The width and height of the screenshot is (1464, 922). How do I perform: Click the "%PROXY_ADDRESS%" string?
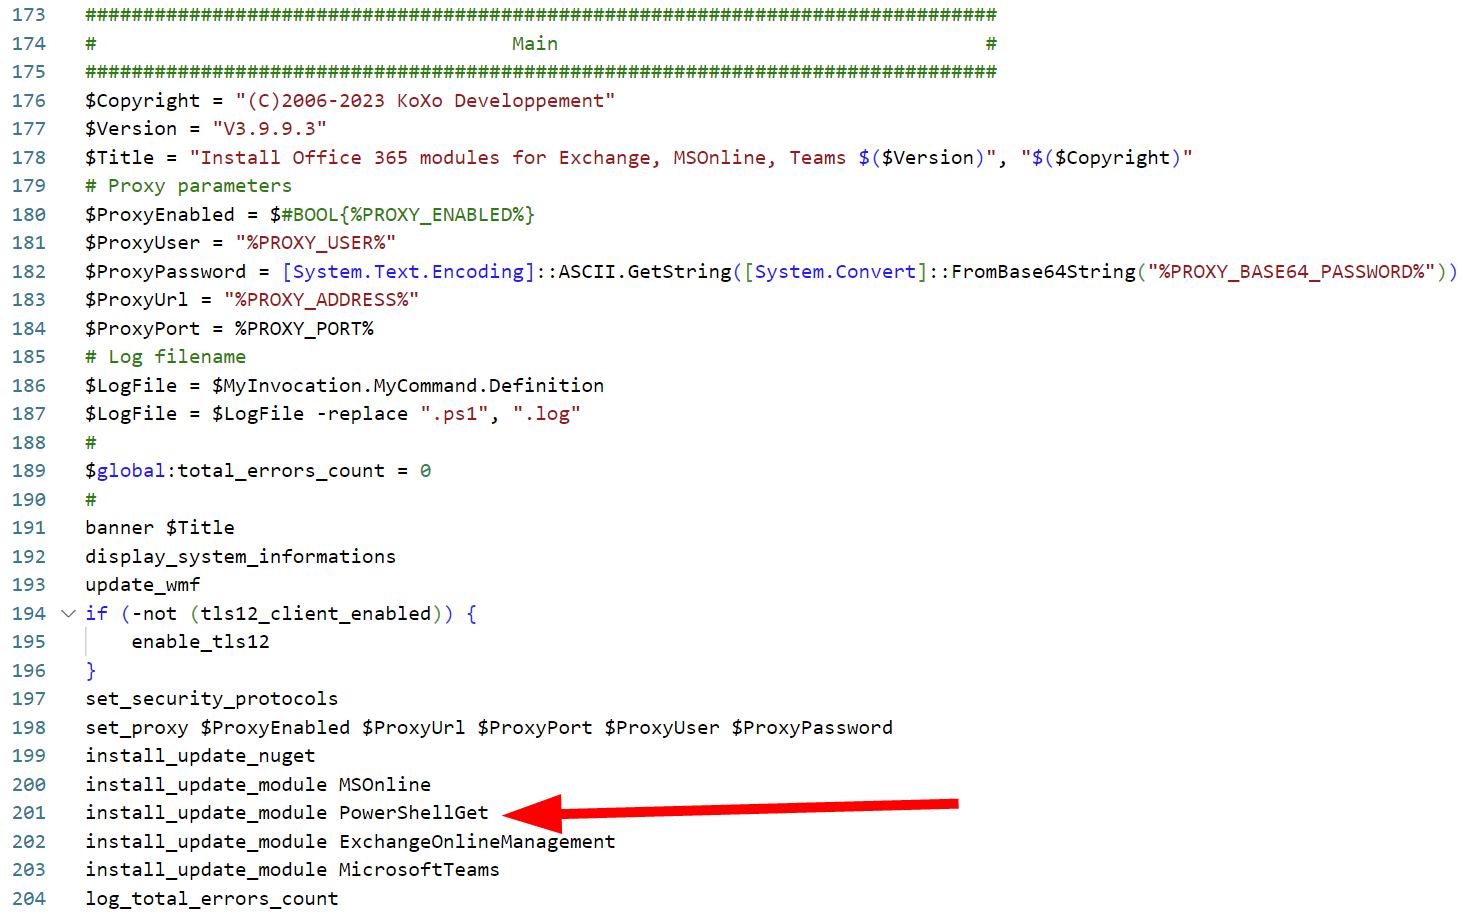[x=321, y=299]
